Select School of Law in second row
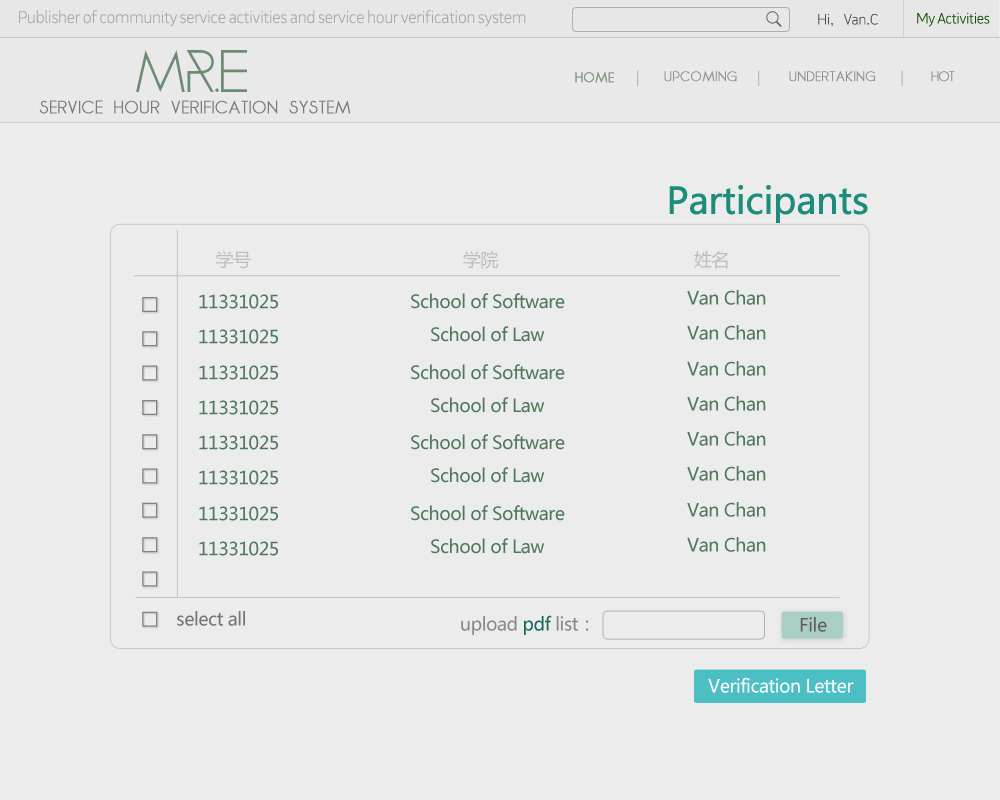 pyautogui.click(x=487, y=334)
